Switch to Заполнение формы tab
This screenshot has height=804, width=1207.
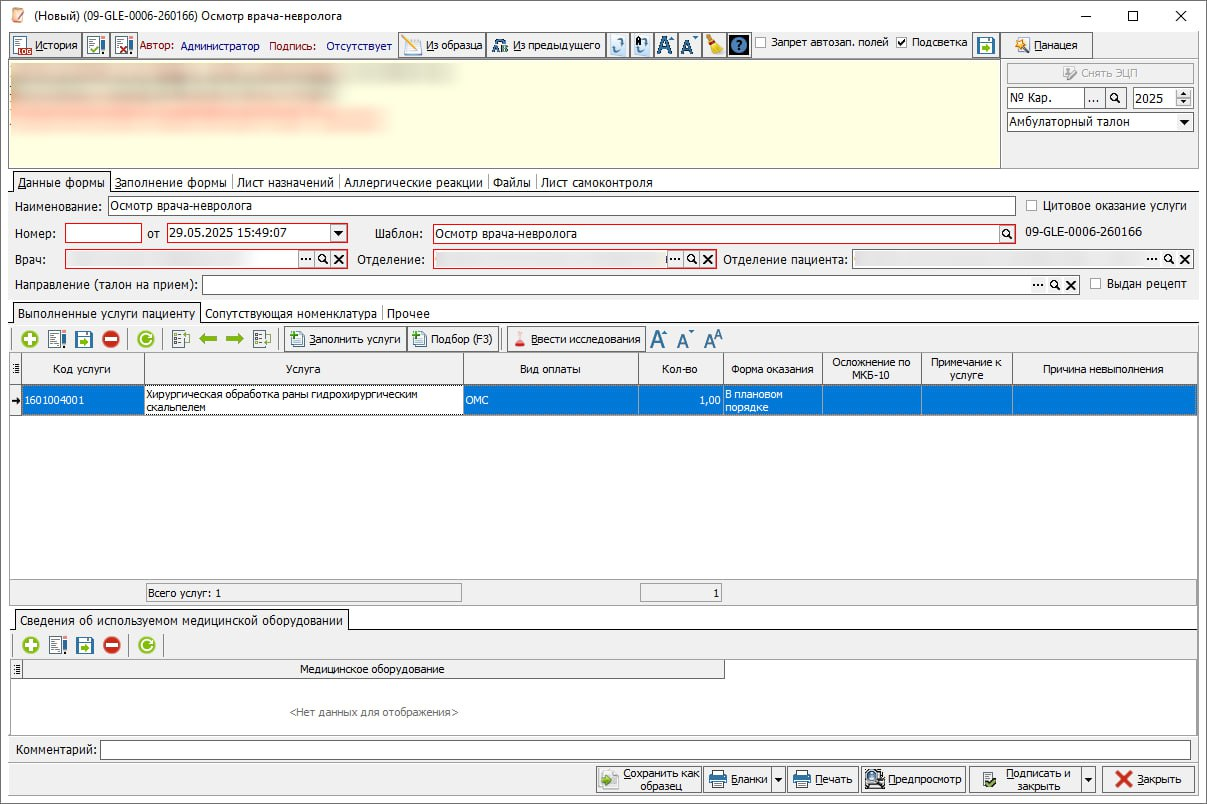click(x=171, y=183)
